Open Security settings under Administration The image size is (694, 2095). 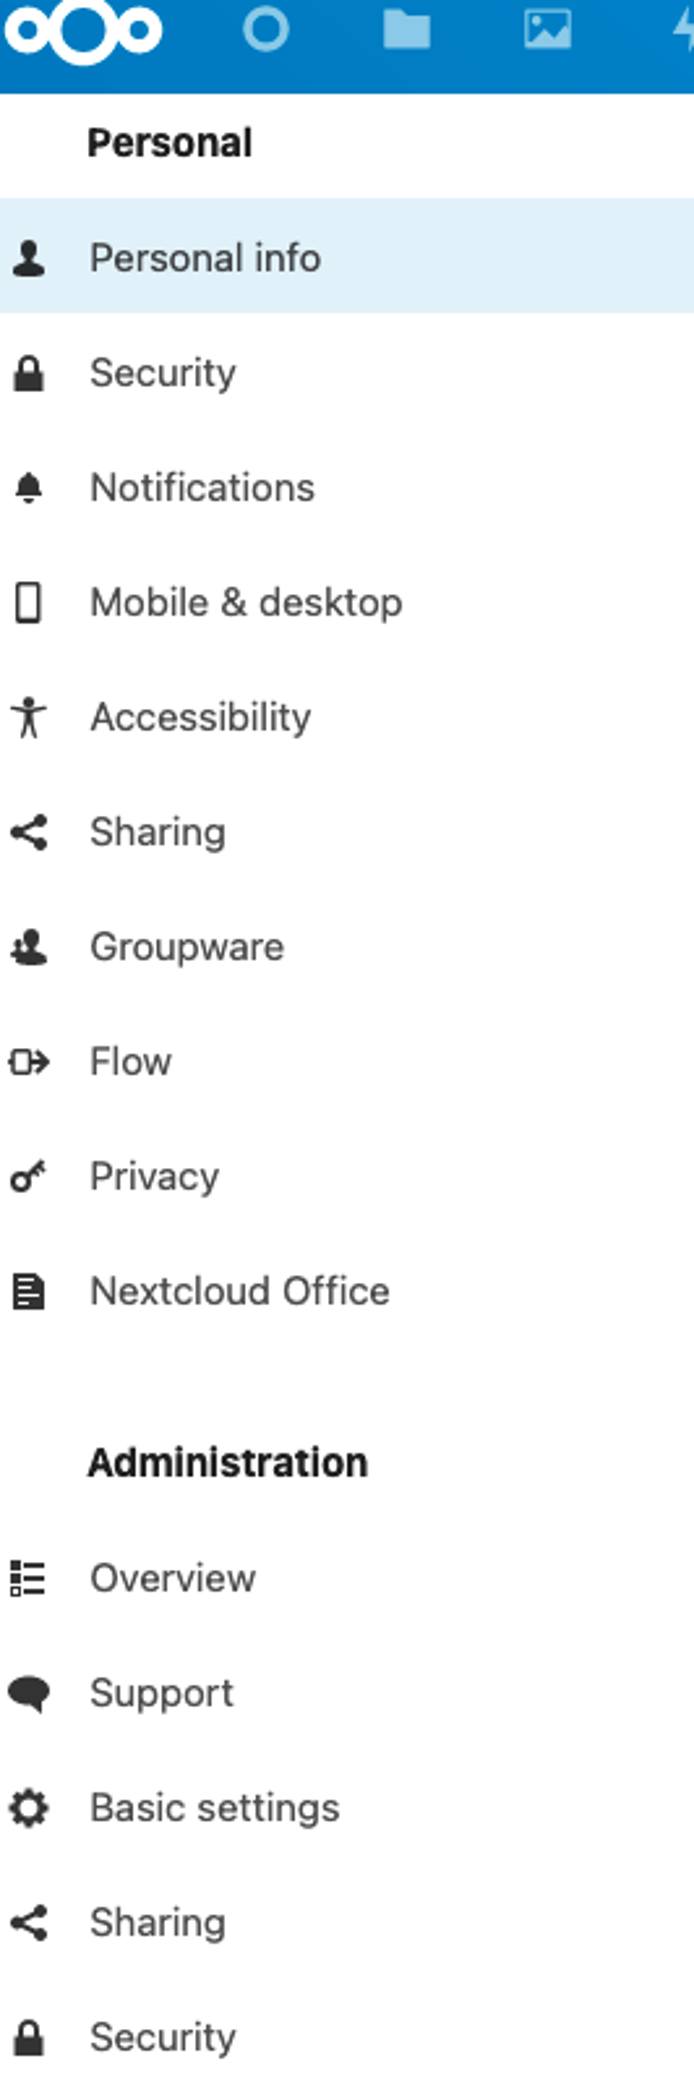[160, 2037]
